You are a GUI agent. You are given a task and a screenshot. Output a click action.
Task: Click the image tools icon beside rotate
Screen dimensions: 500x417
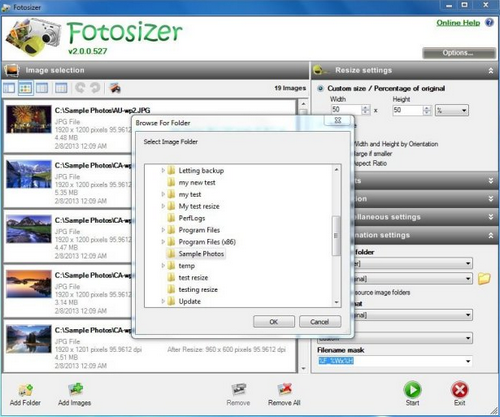(x=115, y=88)
